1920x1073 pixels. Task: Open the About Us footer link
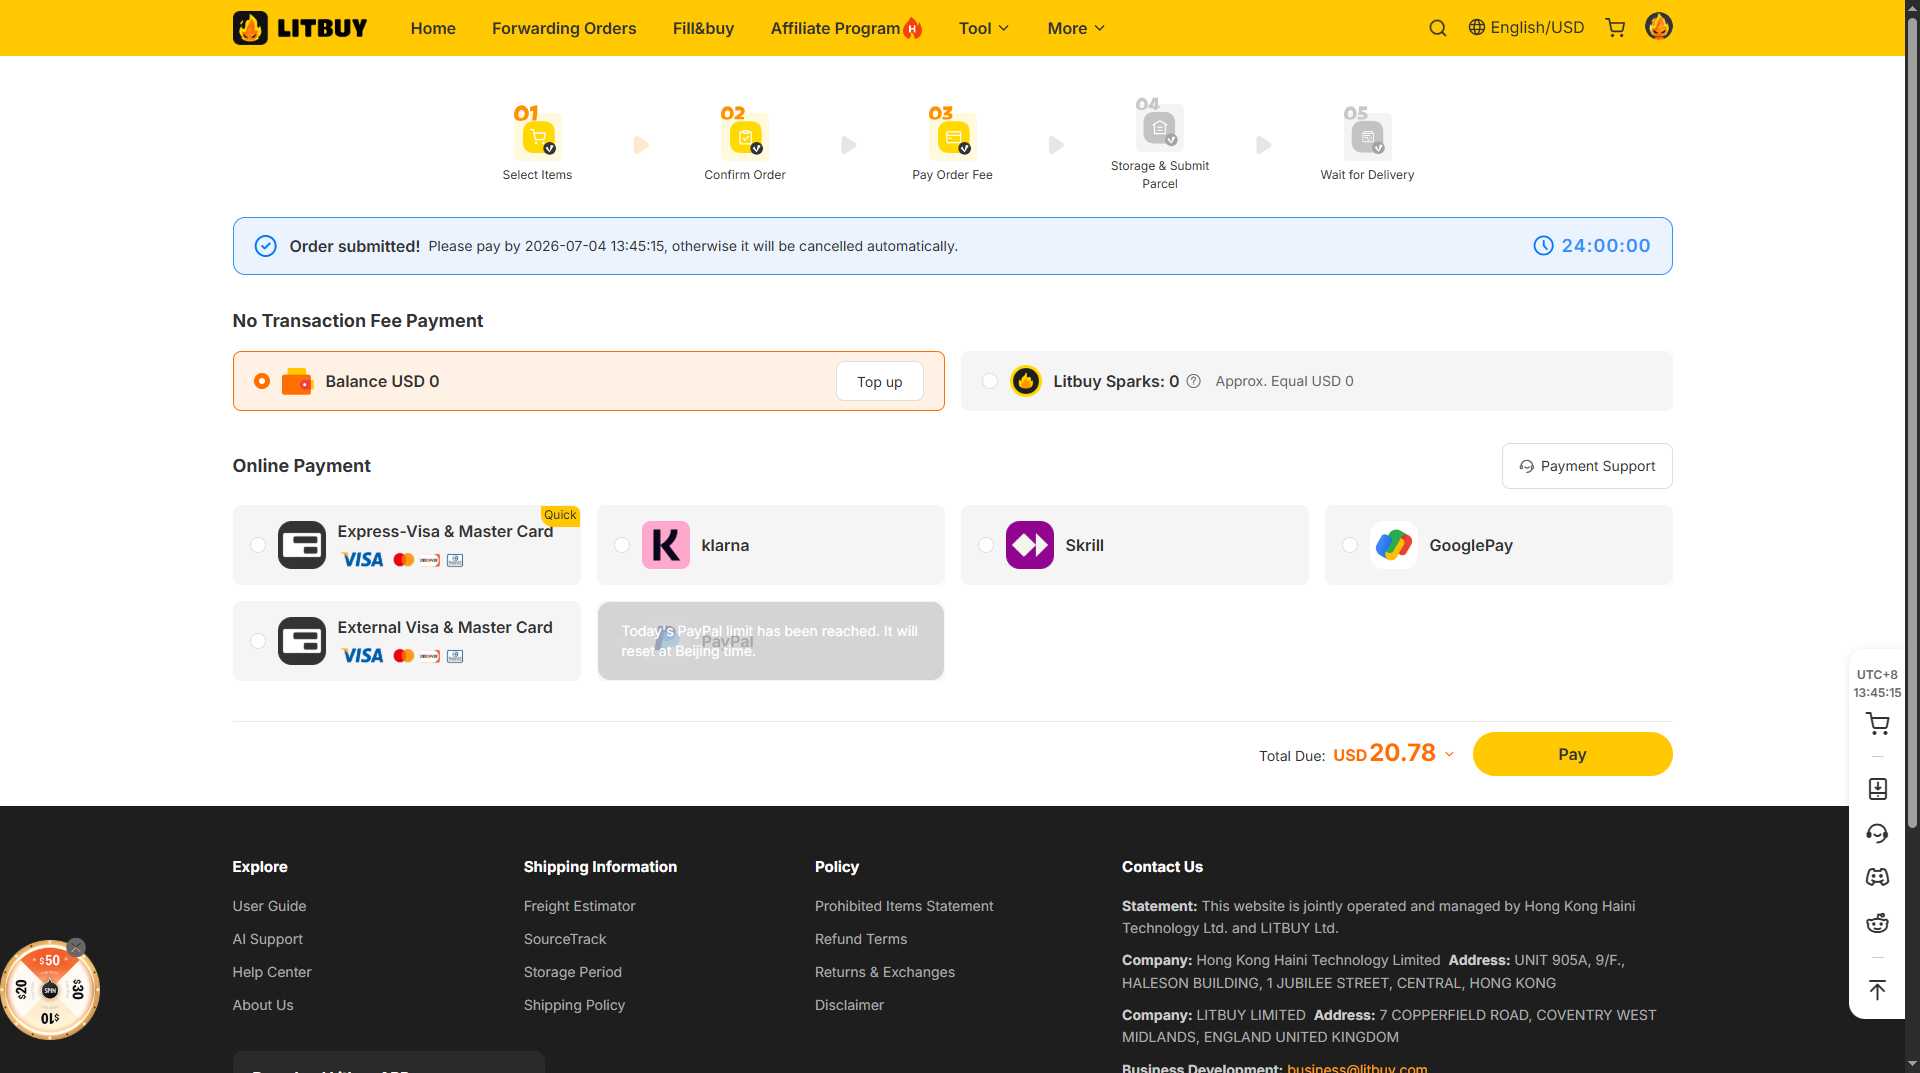tap(263, 1005)
